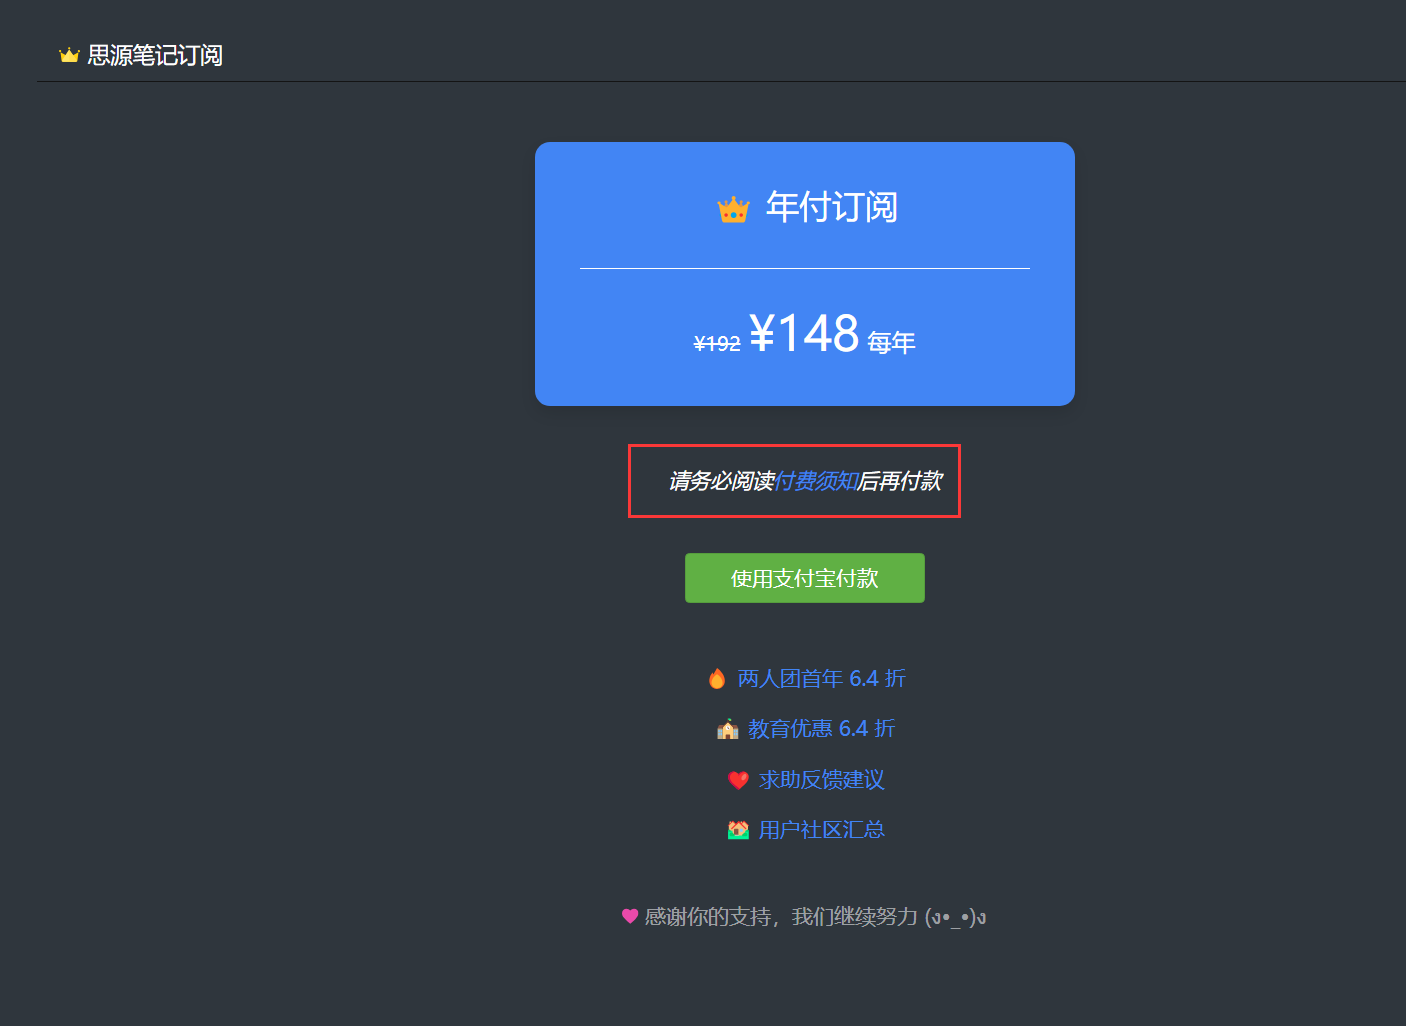Open the 教育优惠 6.4 折 link
This screenshot has width=1406, height=1026.
(822, 729)
